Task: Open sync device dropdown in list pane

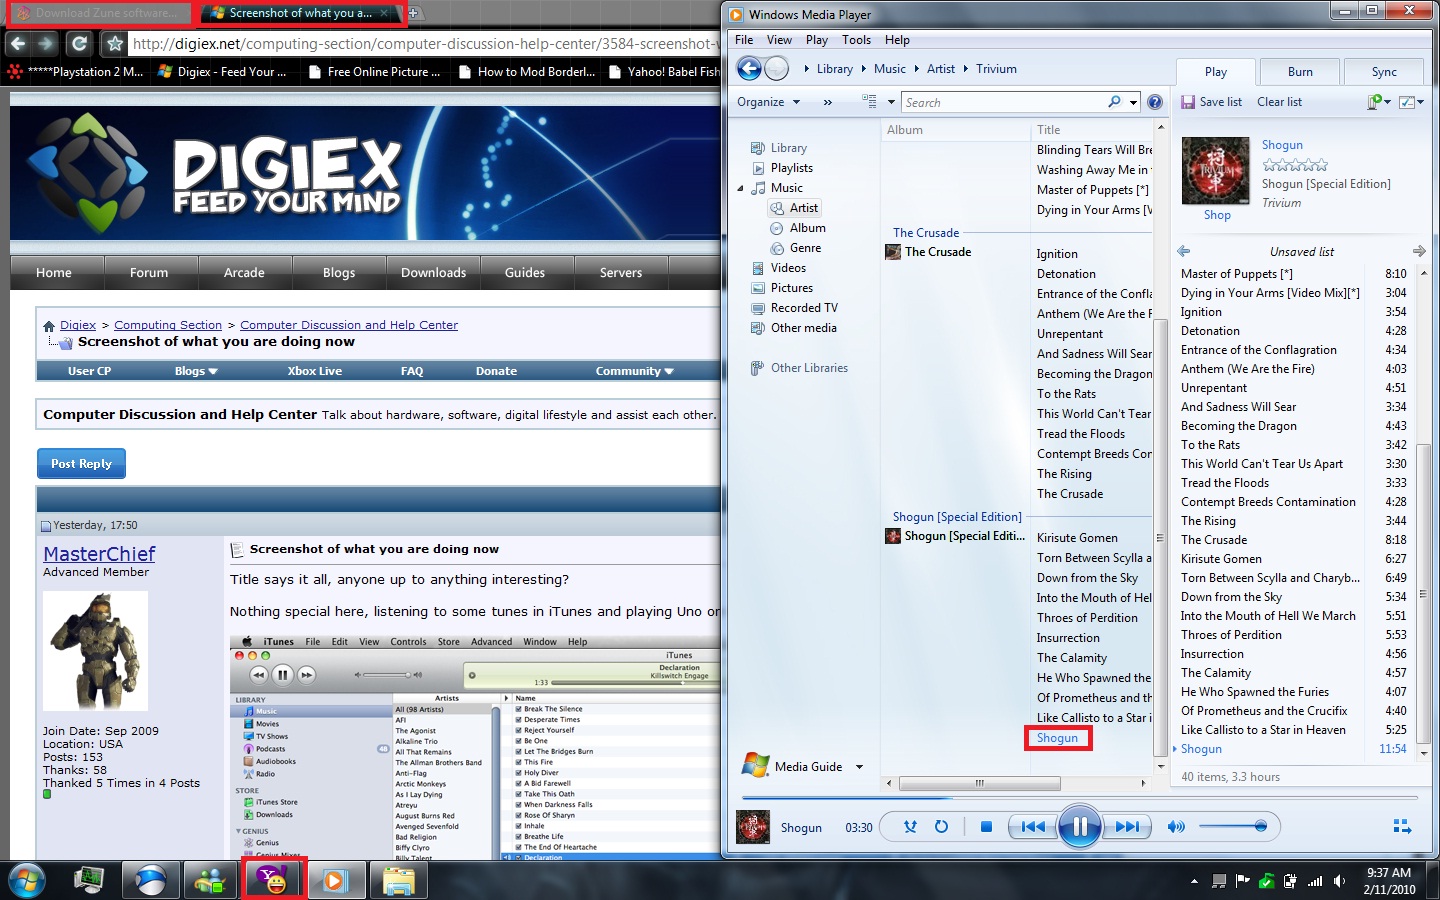Action: pyautogui.click(x=1379, y=102)
